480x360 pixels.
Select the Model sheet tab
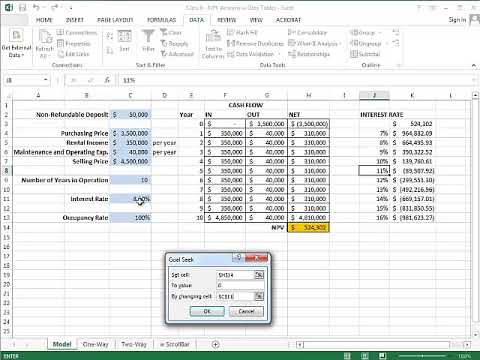click(62, 344)
